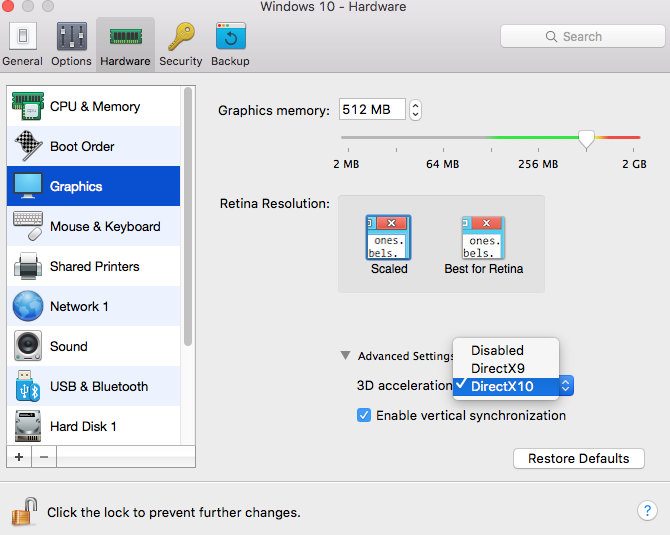Open Mouse & Keyboard settings

click(x=104, y=227)
